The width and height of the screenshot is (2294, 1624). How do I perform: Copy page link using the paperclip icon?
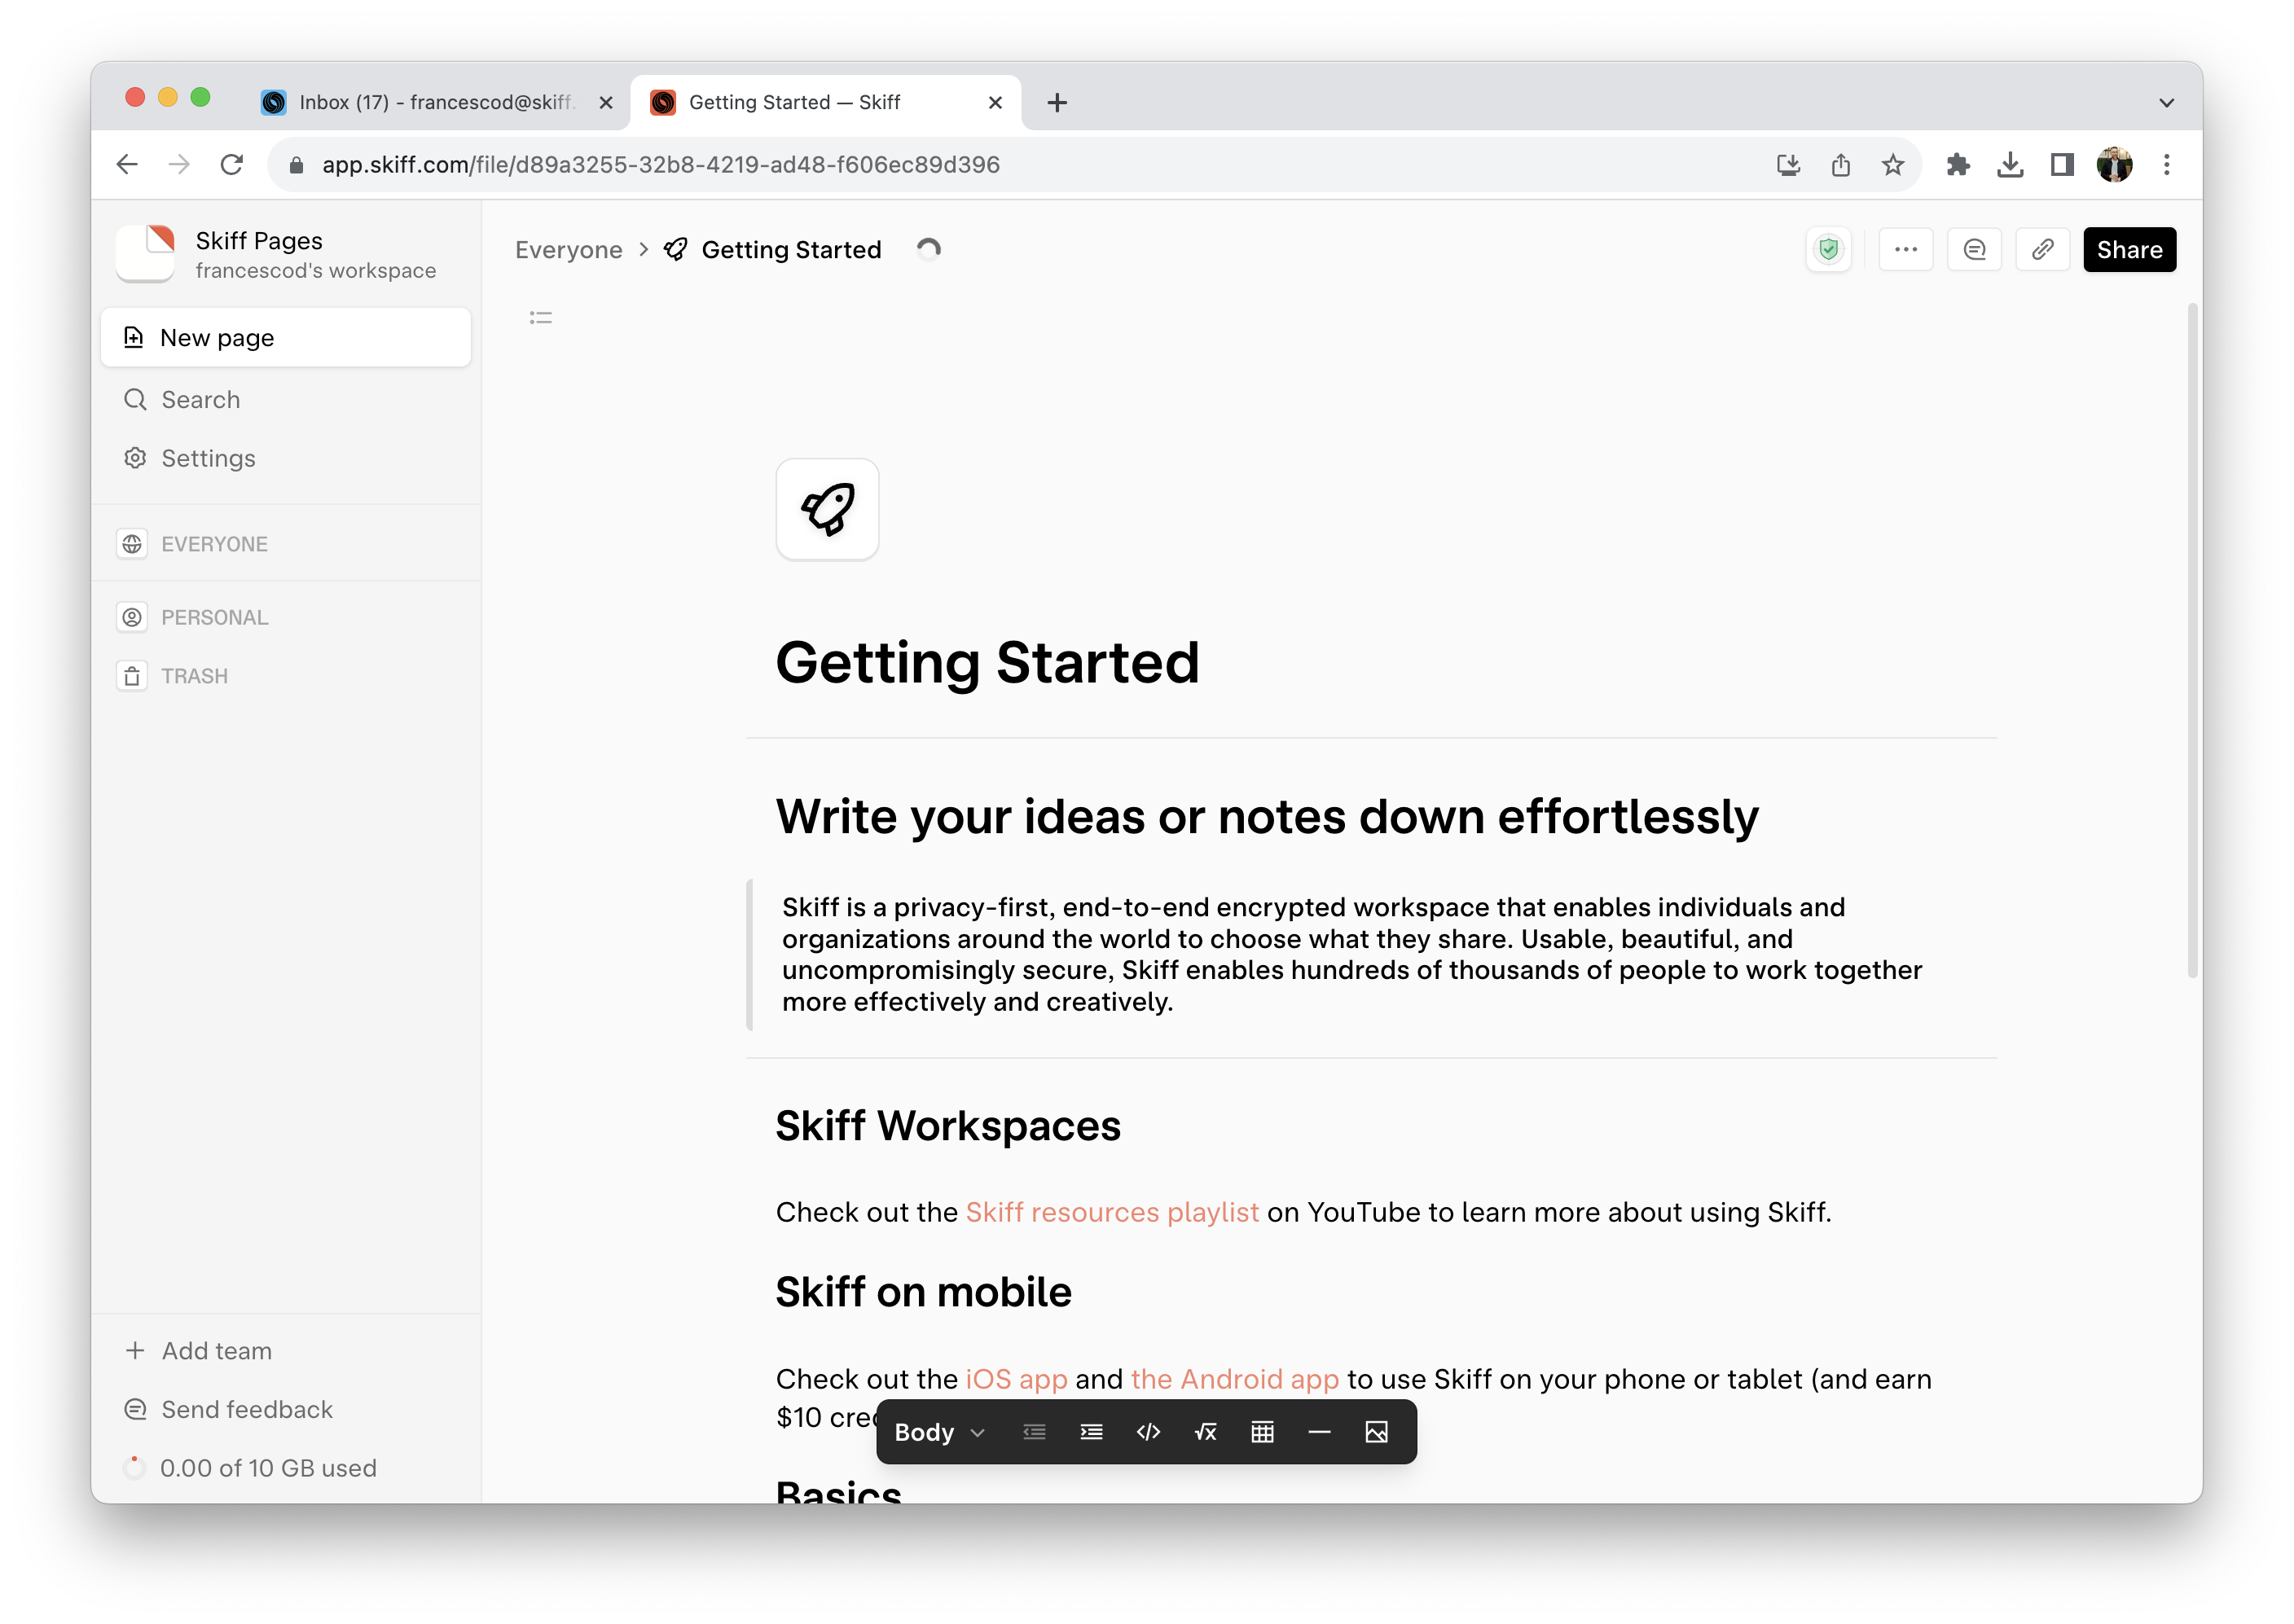point(2043,249)
